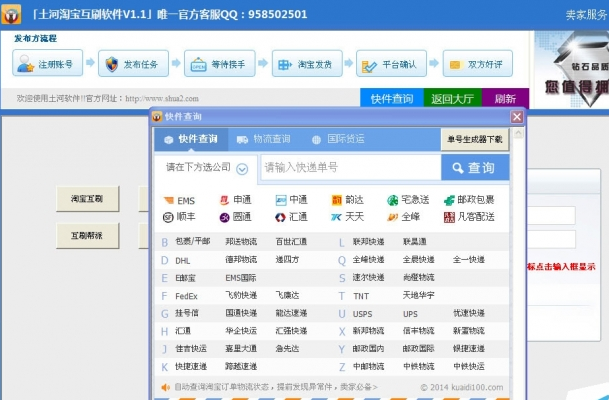Click the green 返回大厅 button
Screen dimensions: 609x400
pos(452,99)
